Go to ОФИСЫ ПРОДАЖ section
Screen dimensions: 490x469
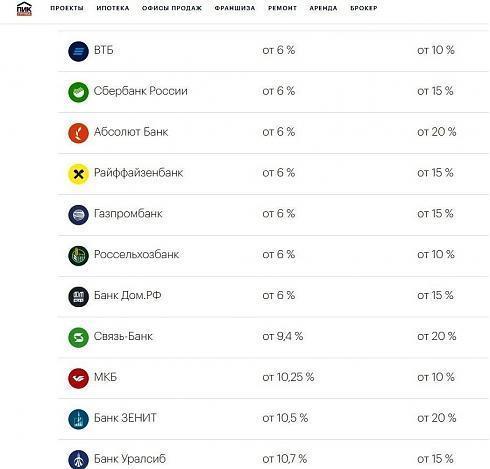point(172,8)
